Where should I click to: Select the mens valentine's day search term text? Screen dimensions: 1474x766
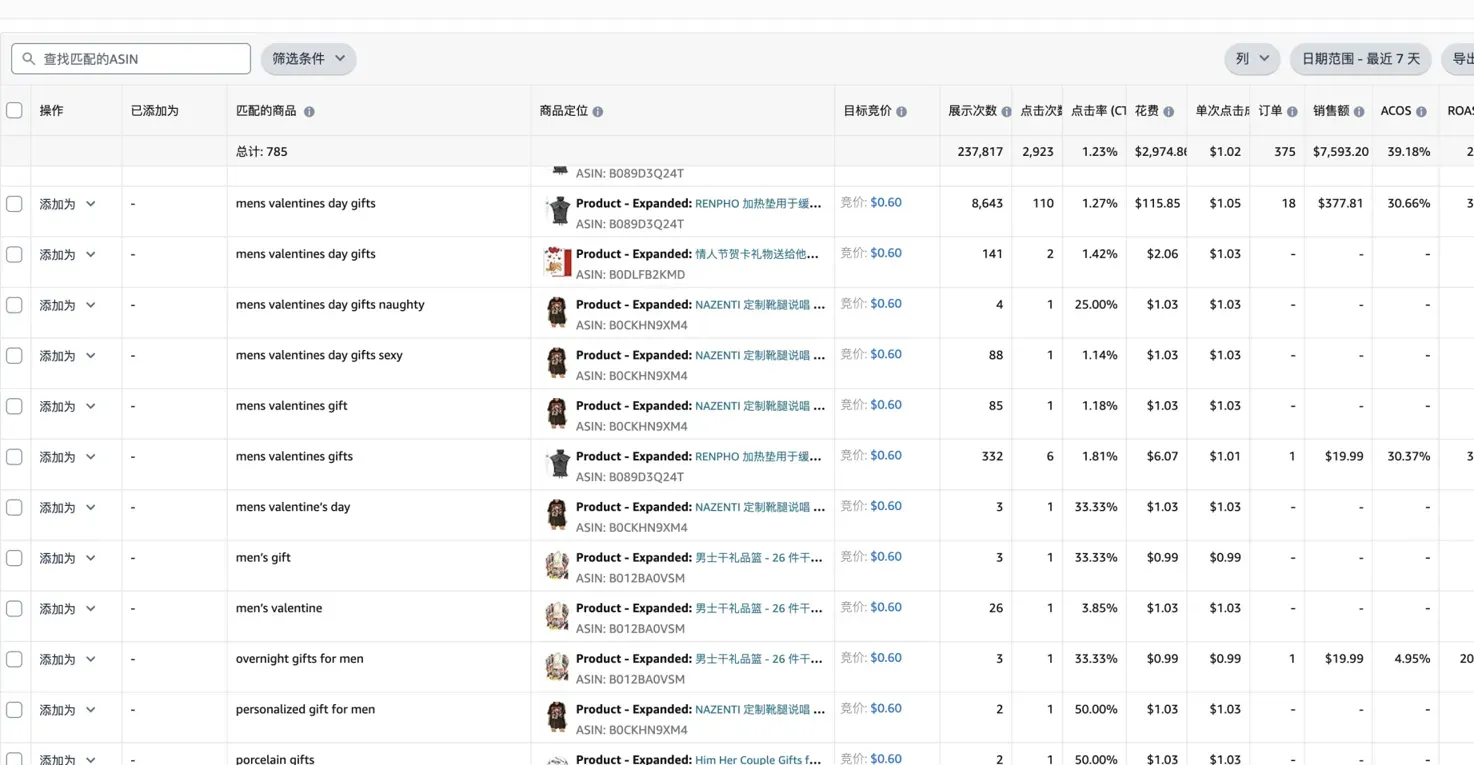click(x=293, y=507)
